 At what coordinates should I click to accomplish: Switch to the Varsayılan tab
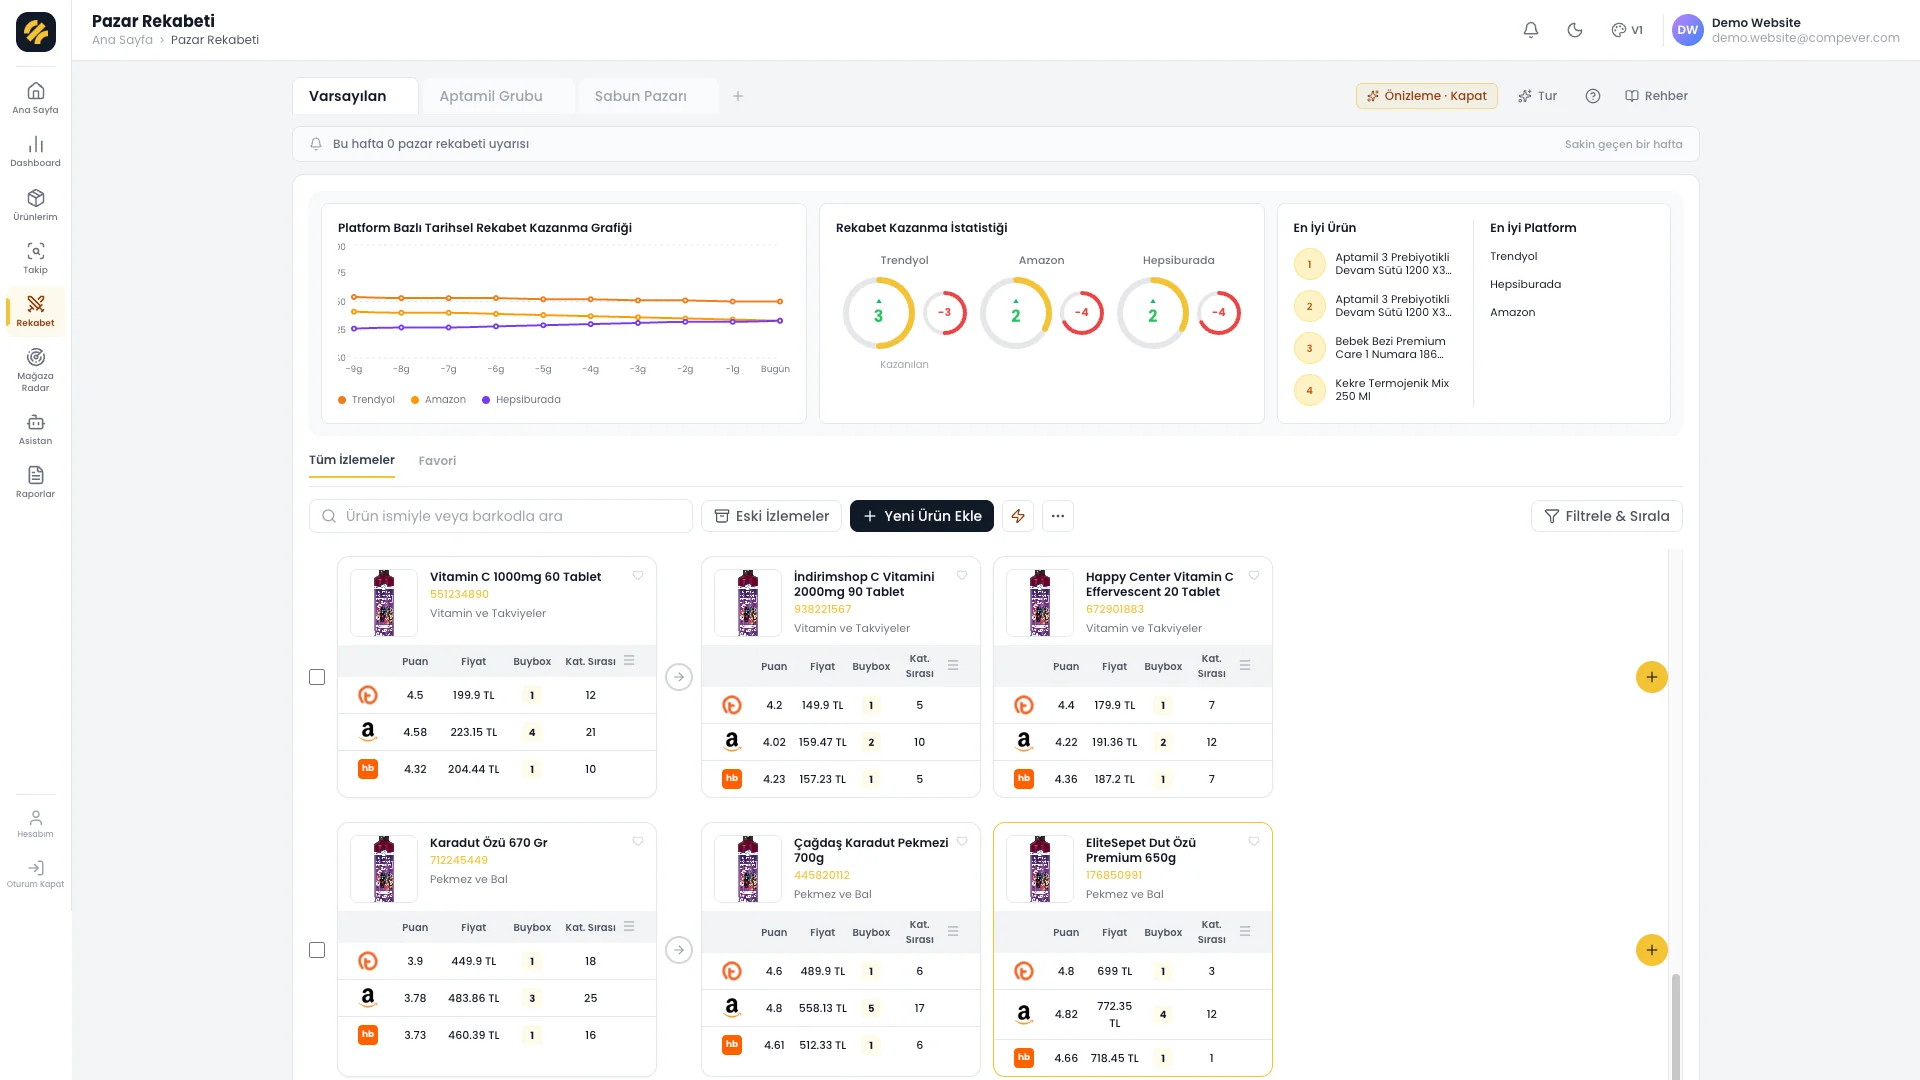(355, 96)
